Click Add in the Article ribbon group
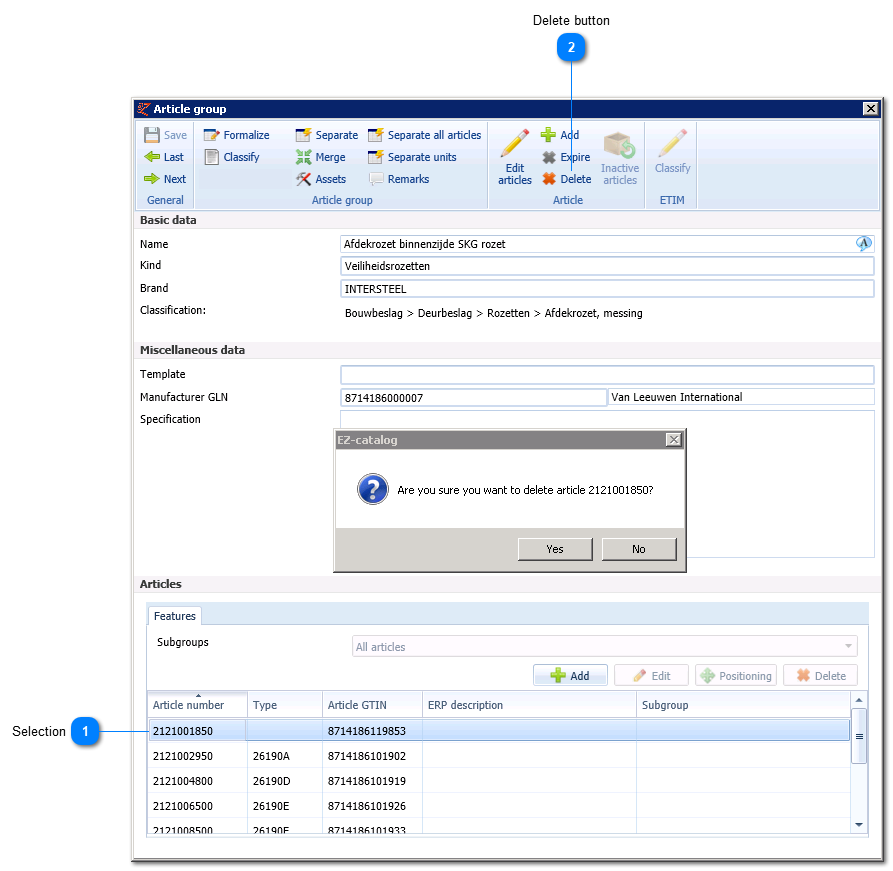Viewport: 893px width, 871px height. [560, 135]
